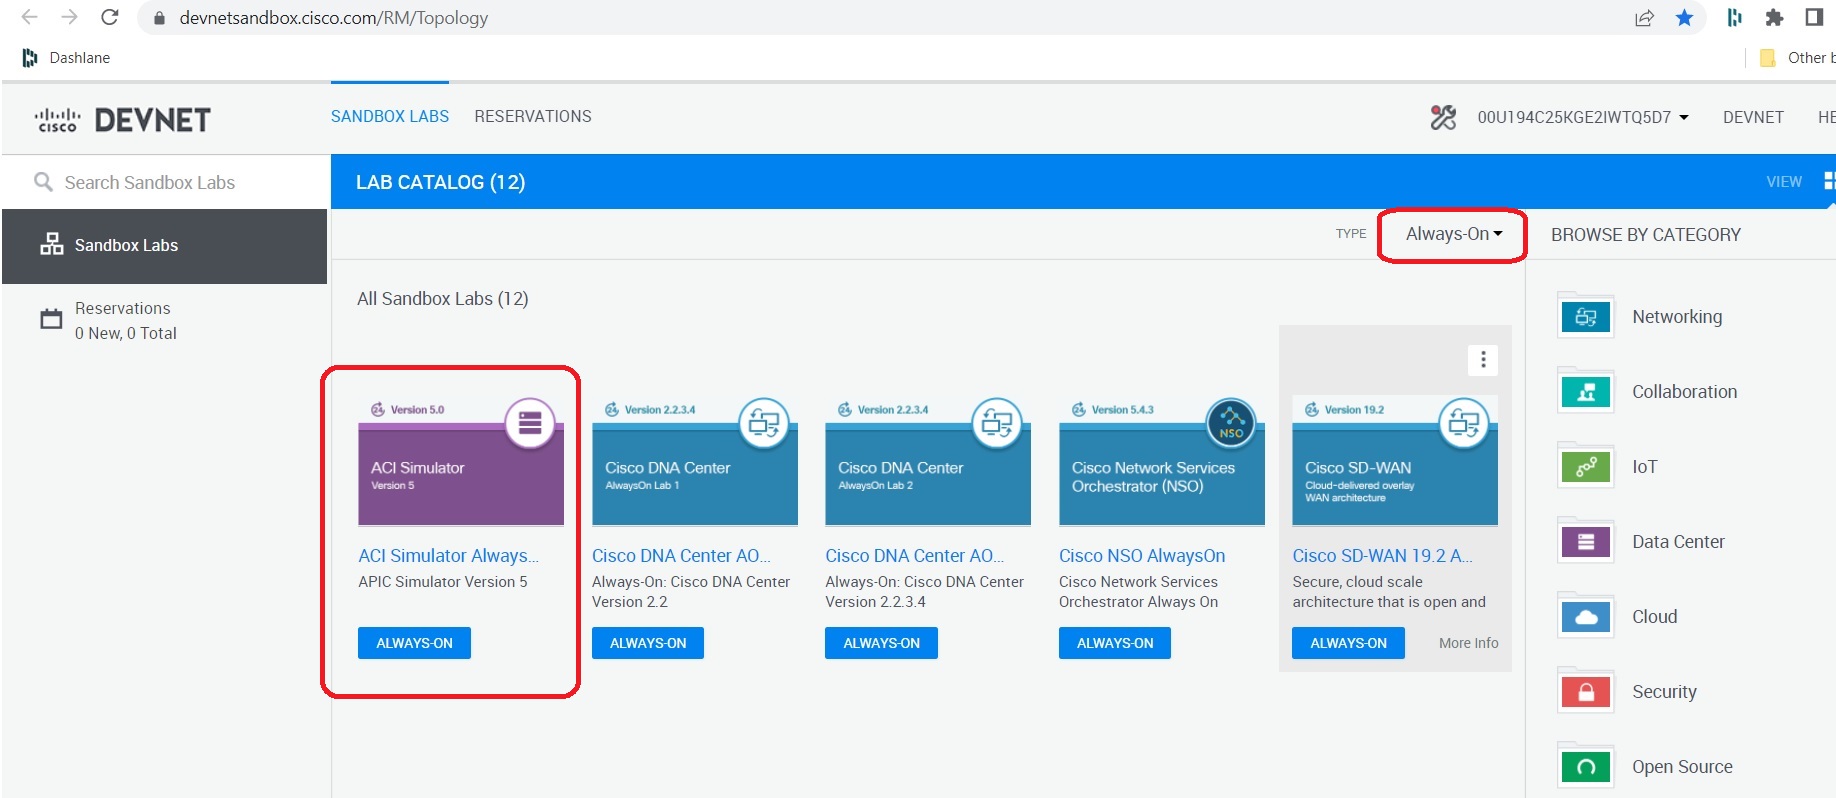This screenshot has width=1836, height=798.
Task: Click the Security lock category icon
Action: [1586, 692]
